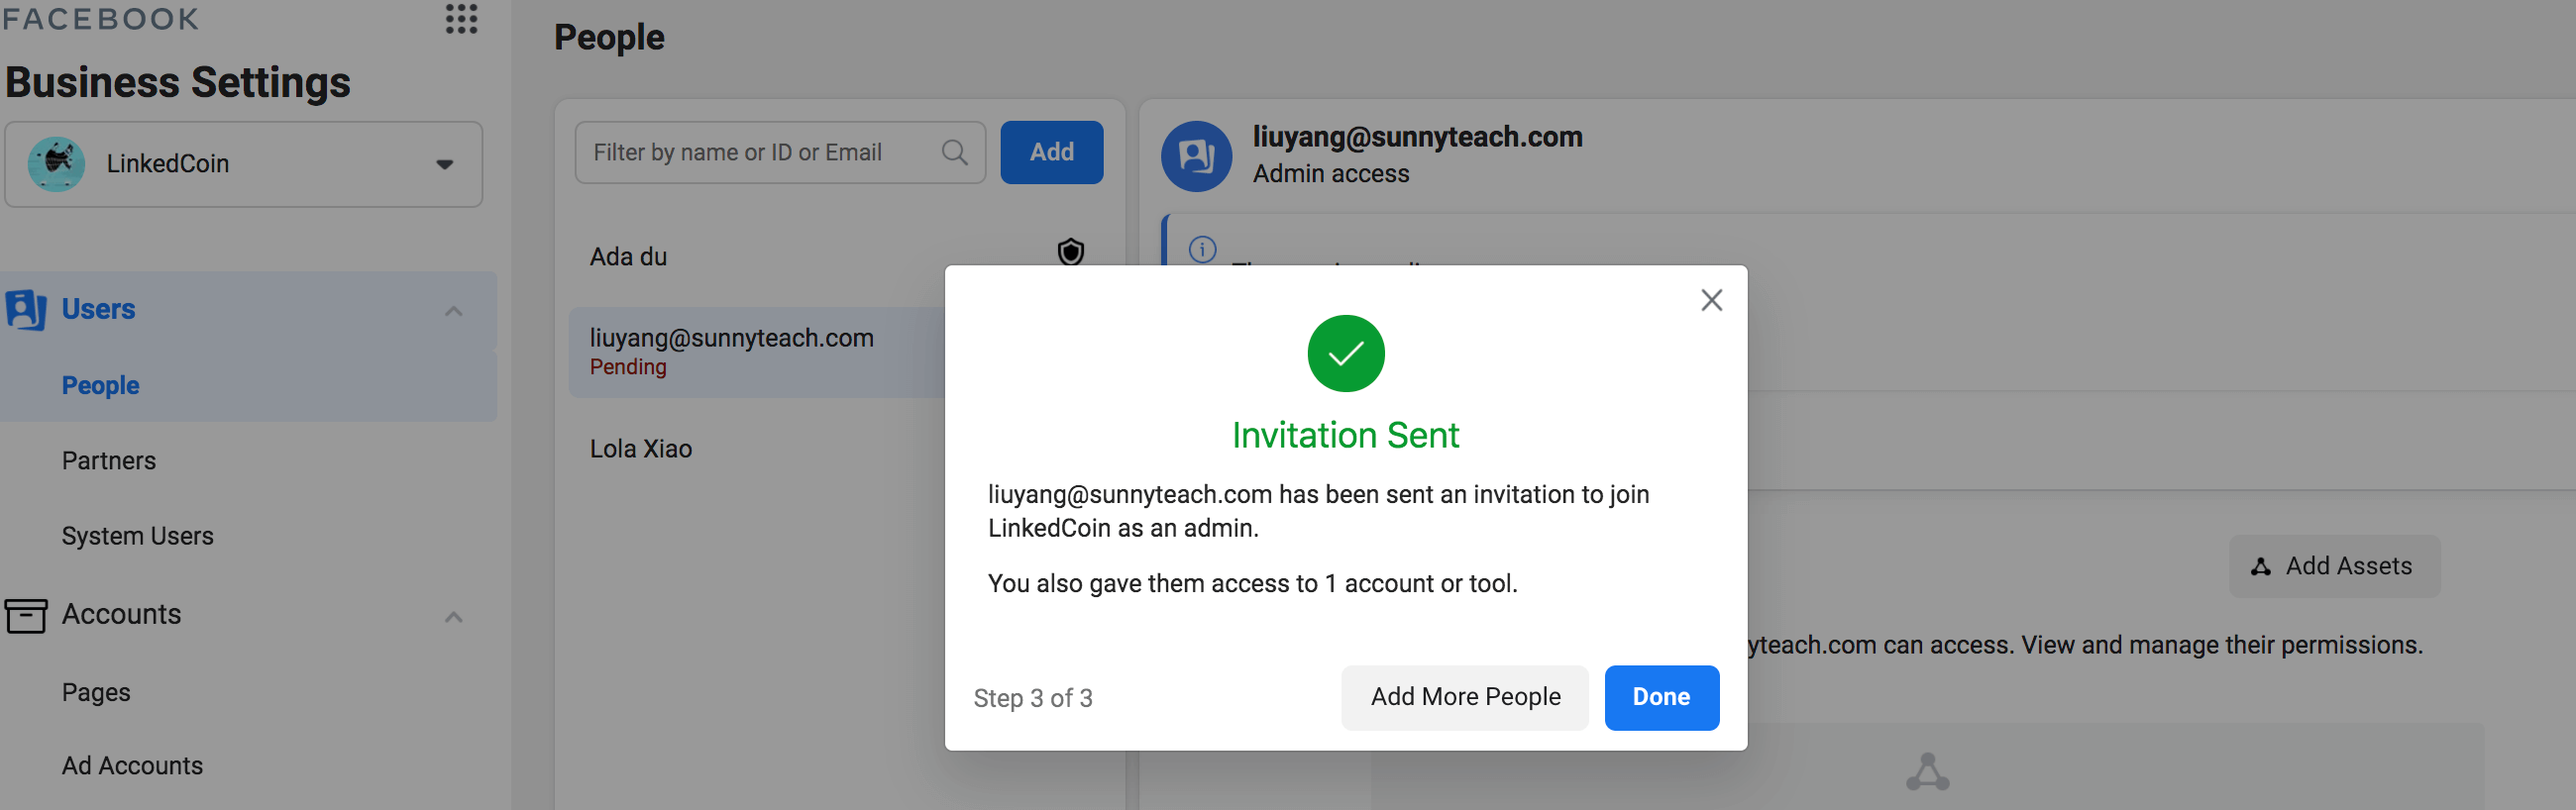Click Ada du's admin shield icon
This screenshot has height=810, width=2576.
1070,252
